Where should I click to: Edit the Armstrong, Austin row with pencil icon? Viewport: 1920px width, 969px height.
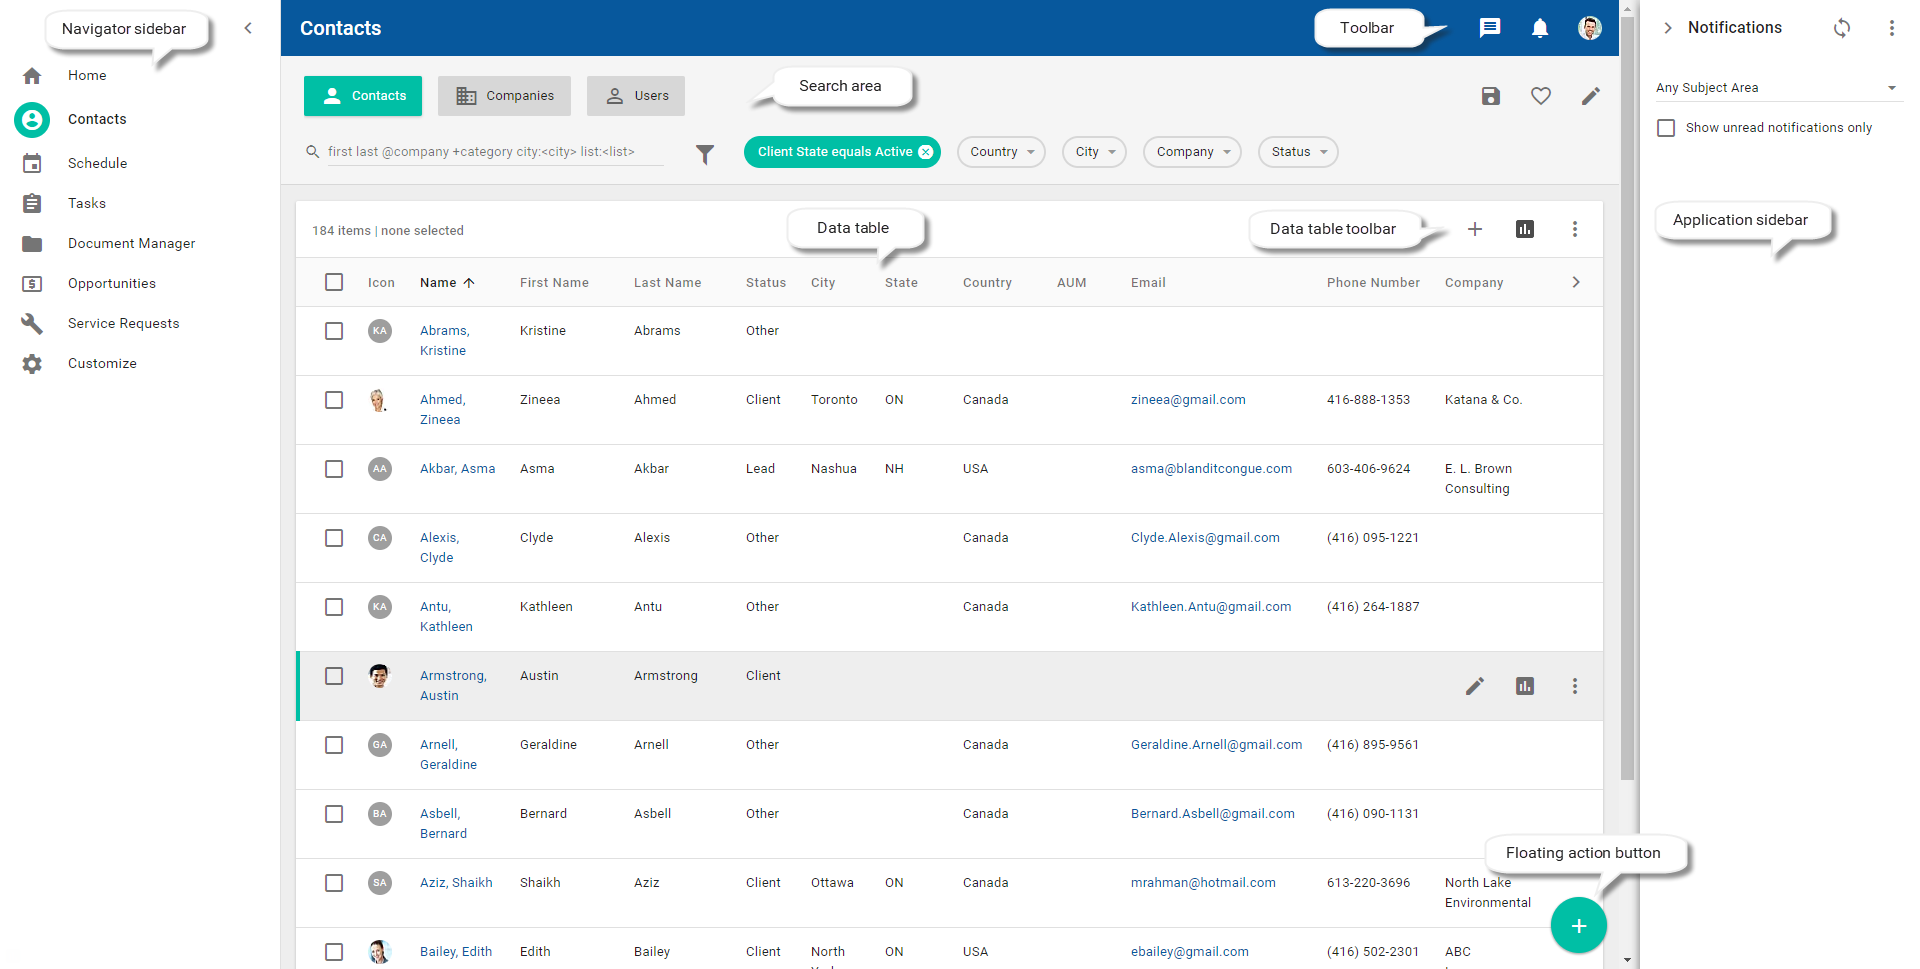click(x=1474, y=686)
